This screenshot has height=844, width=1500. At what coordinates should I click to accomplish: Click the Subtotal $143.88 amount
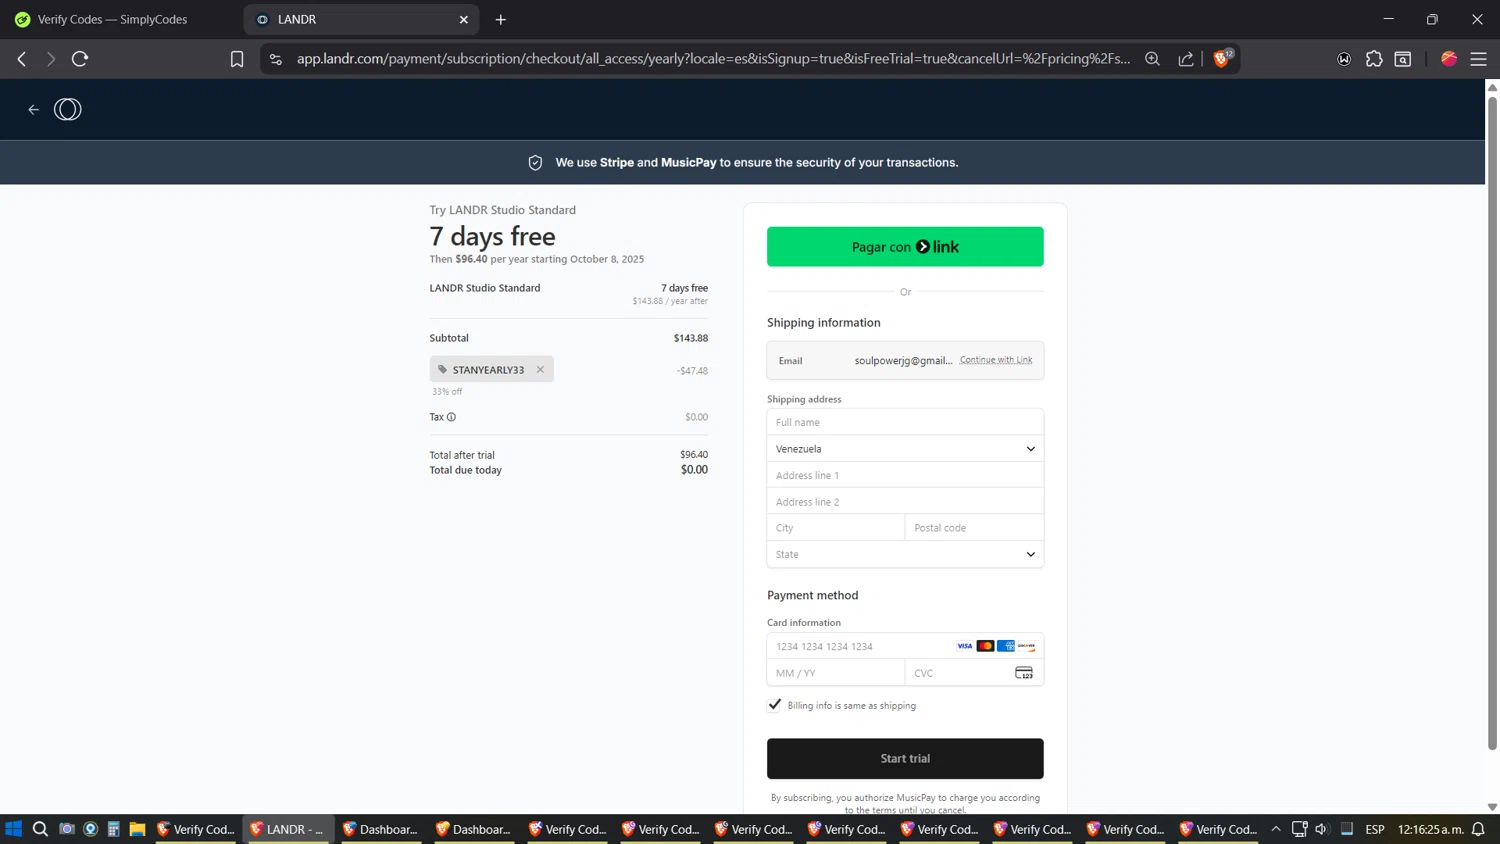point(690,338)
